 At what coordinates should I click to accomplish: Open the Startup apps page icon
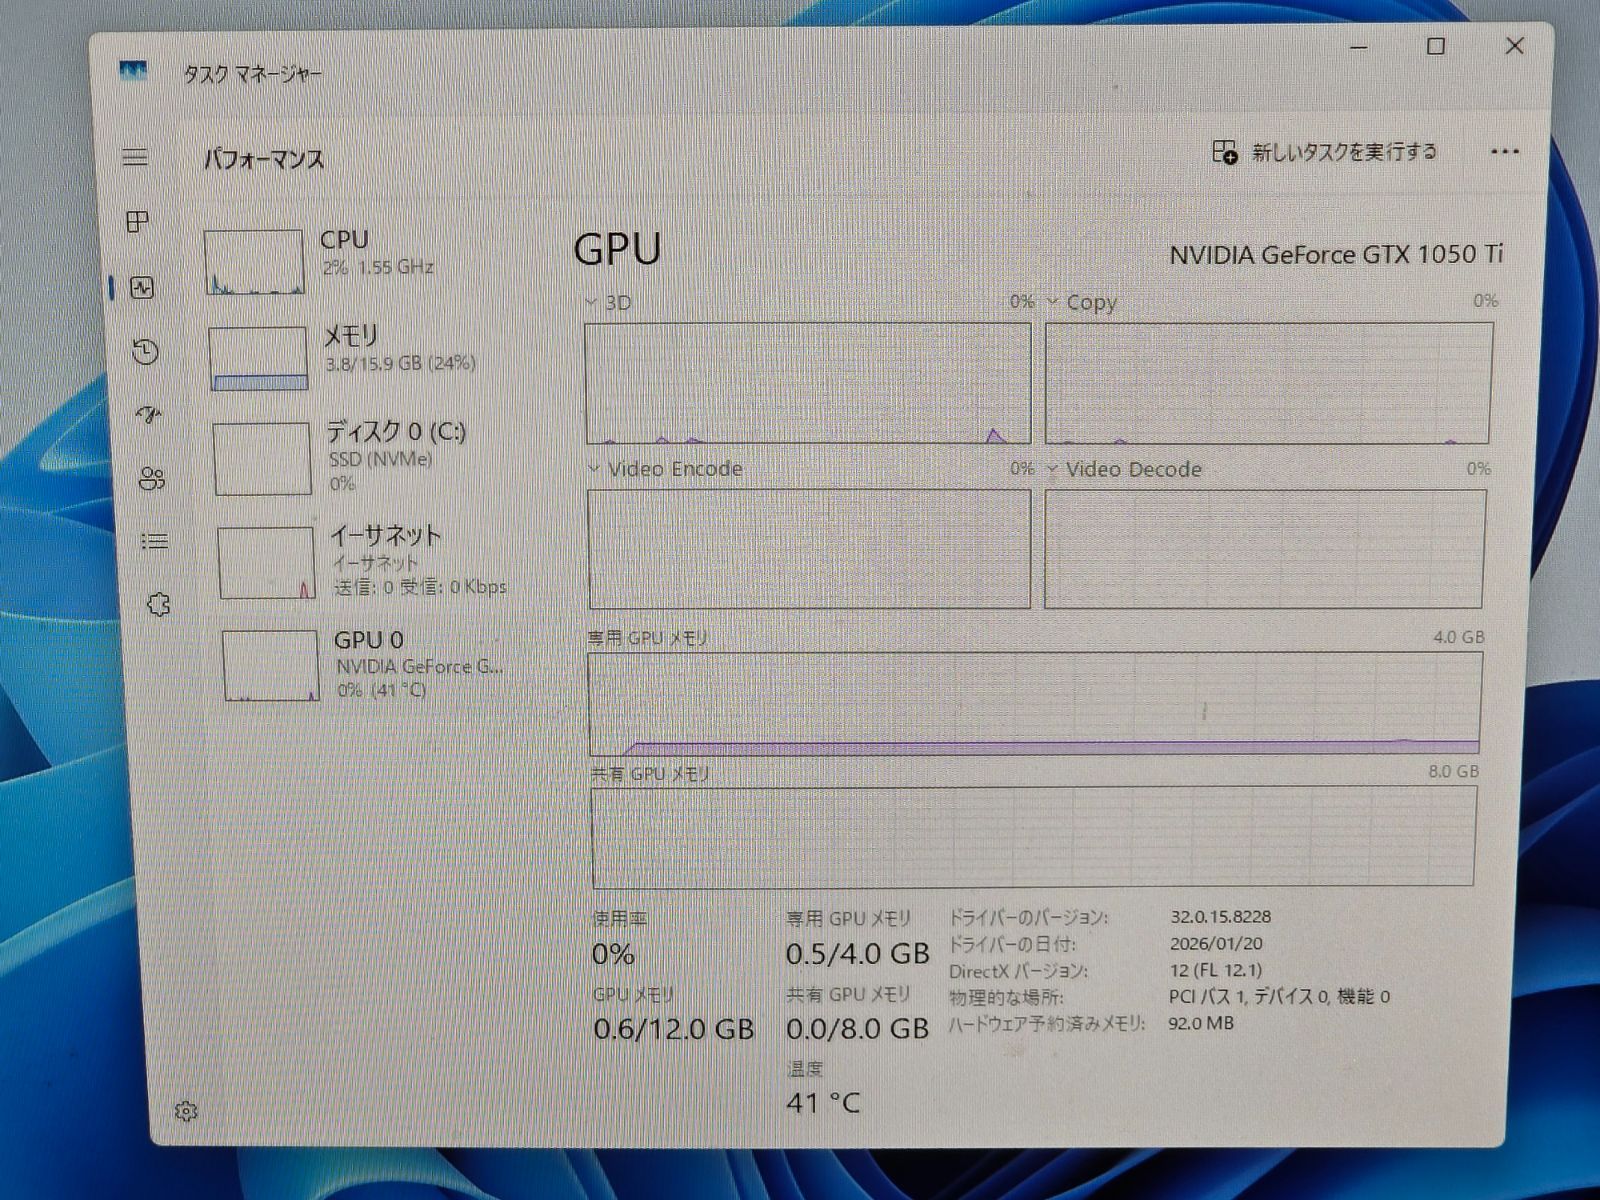click(x=149, y=415)
